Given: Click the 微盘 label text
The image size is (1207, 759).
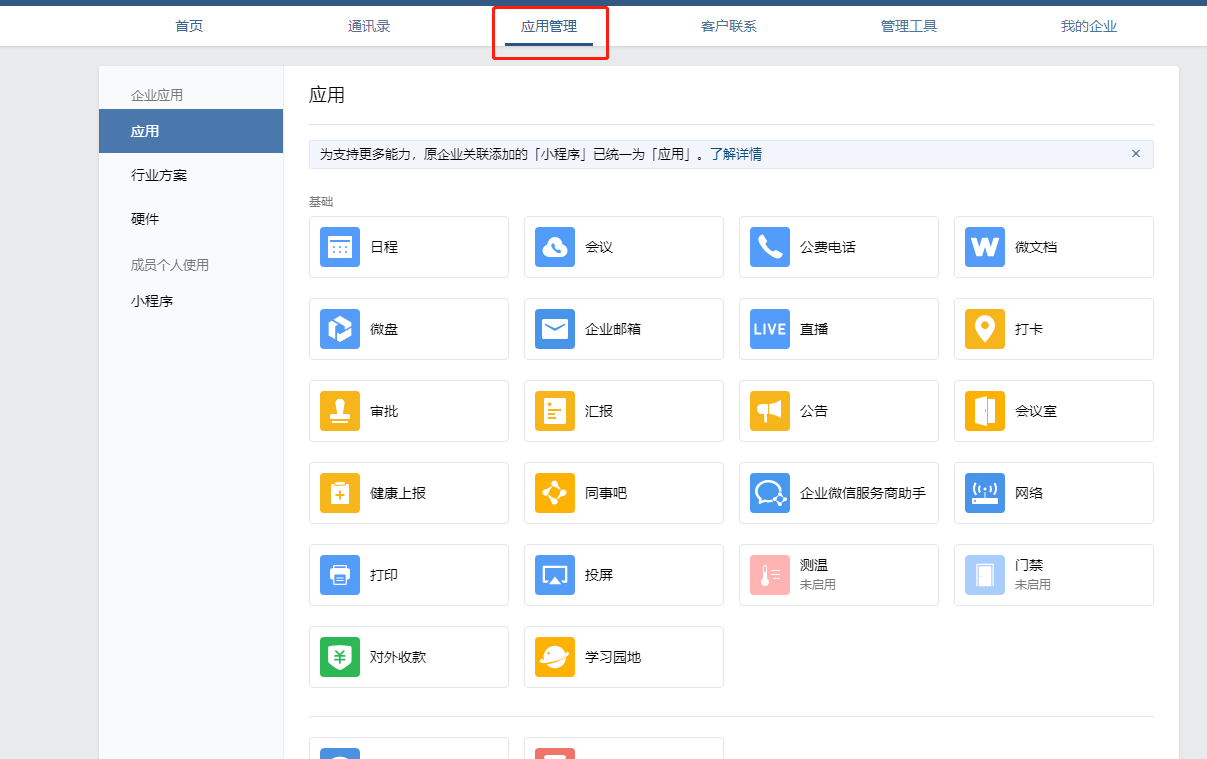Looking at the screenshot, I should coord(384,329).
